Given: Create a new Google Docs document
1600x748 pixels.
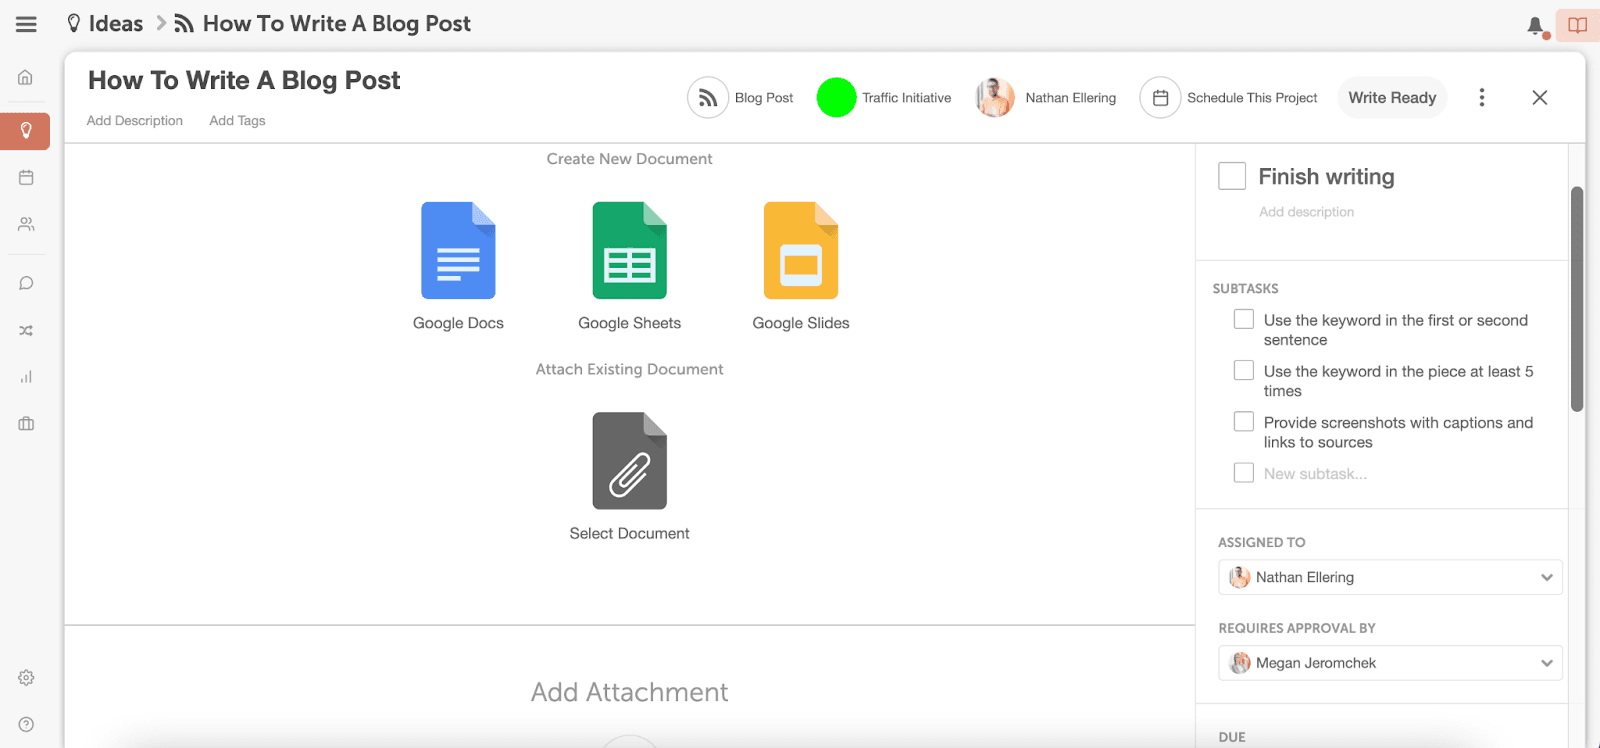Looking at the screenshot, I should [458, 250].
